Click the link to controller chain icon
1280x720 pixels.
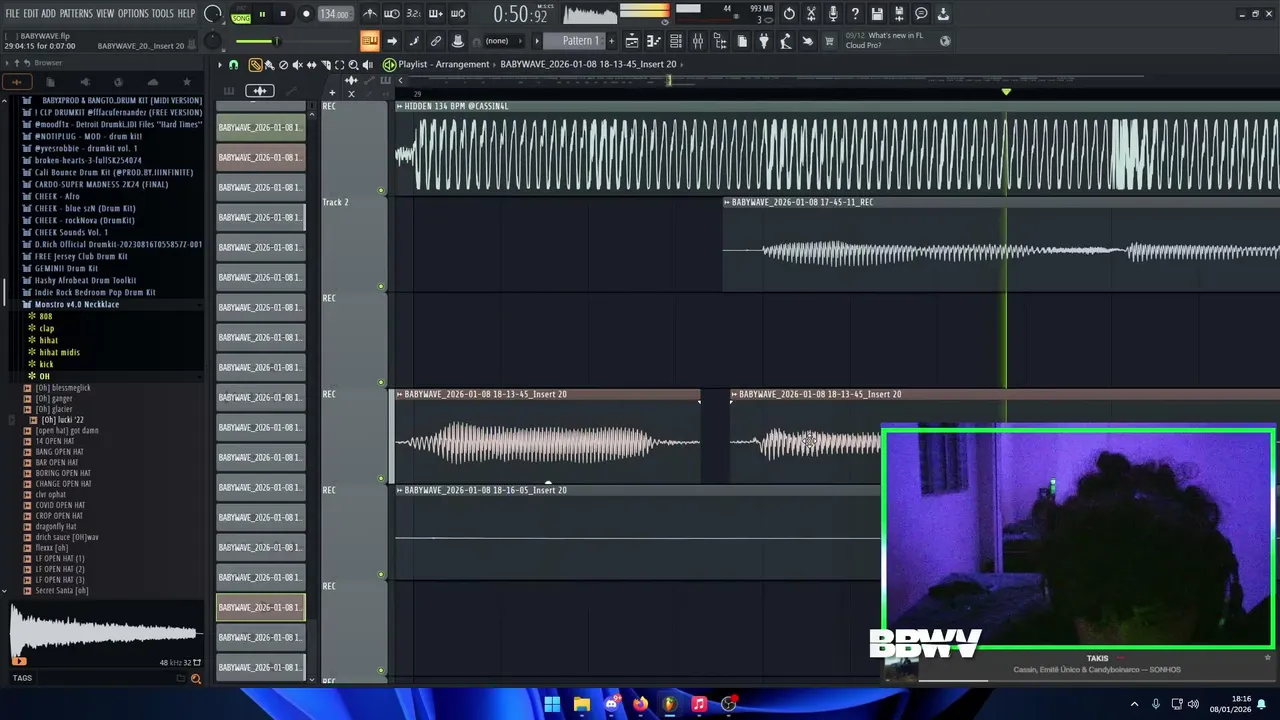(436, 41)
